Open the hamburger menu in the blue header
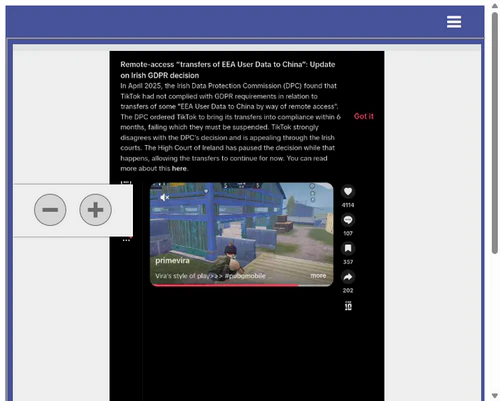Image resolution: width=500 pixels, height=401 pixels. click(454, 22)
